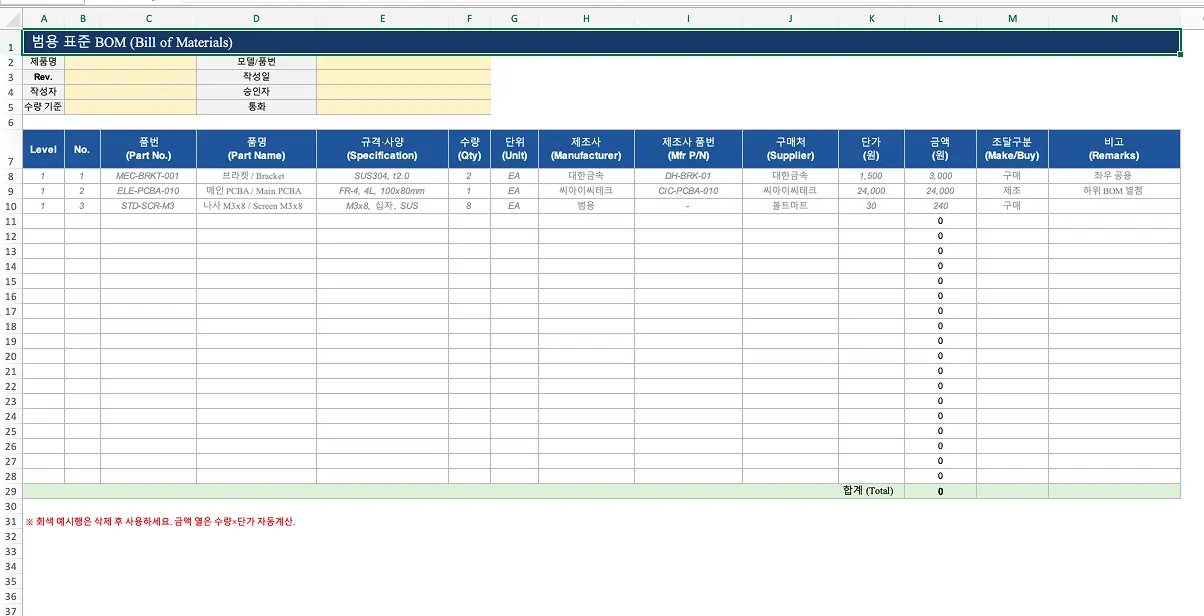Click the 24,000 unit price cell
This screenshot has width=1204, height=616.
[x=871, y=191]
